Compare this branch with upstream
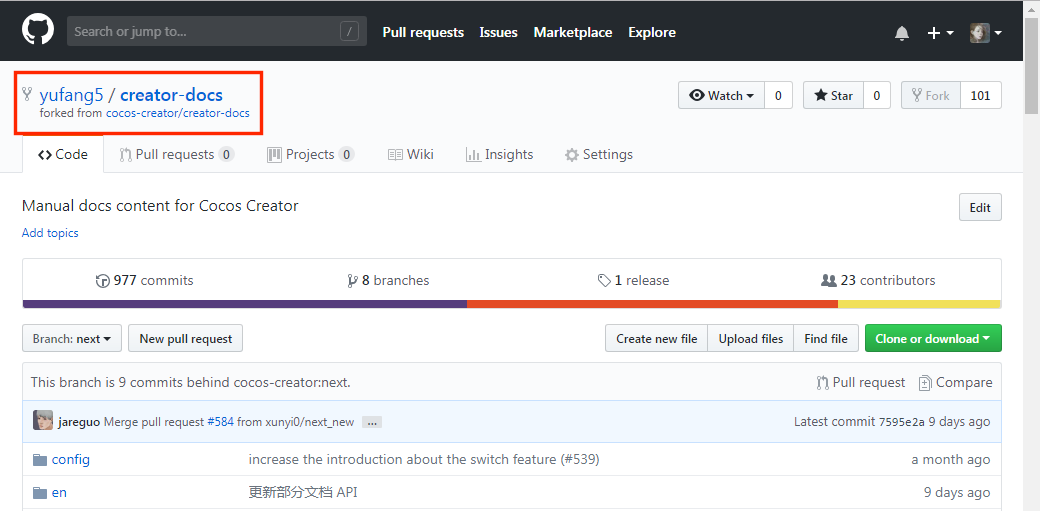Image resolution: width=1040 pixels, height=511 pixels. coord(956,382)
